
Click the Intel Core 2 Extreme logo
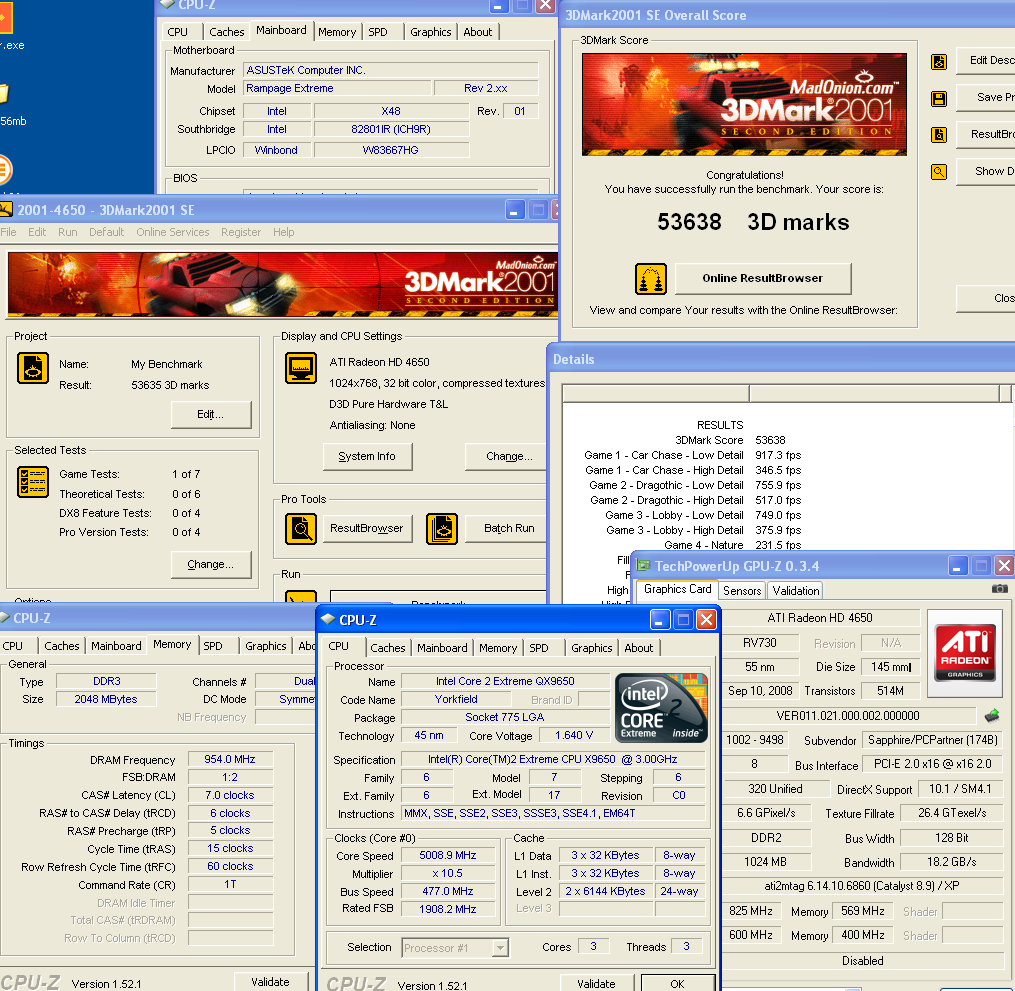click(x=660, y=707)
